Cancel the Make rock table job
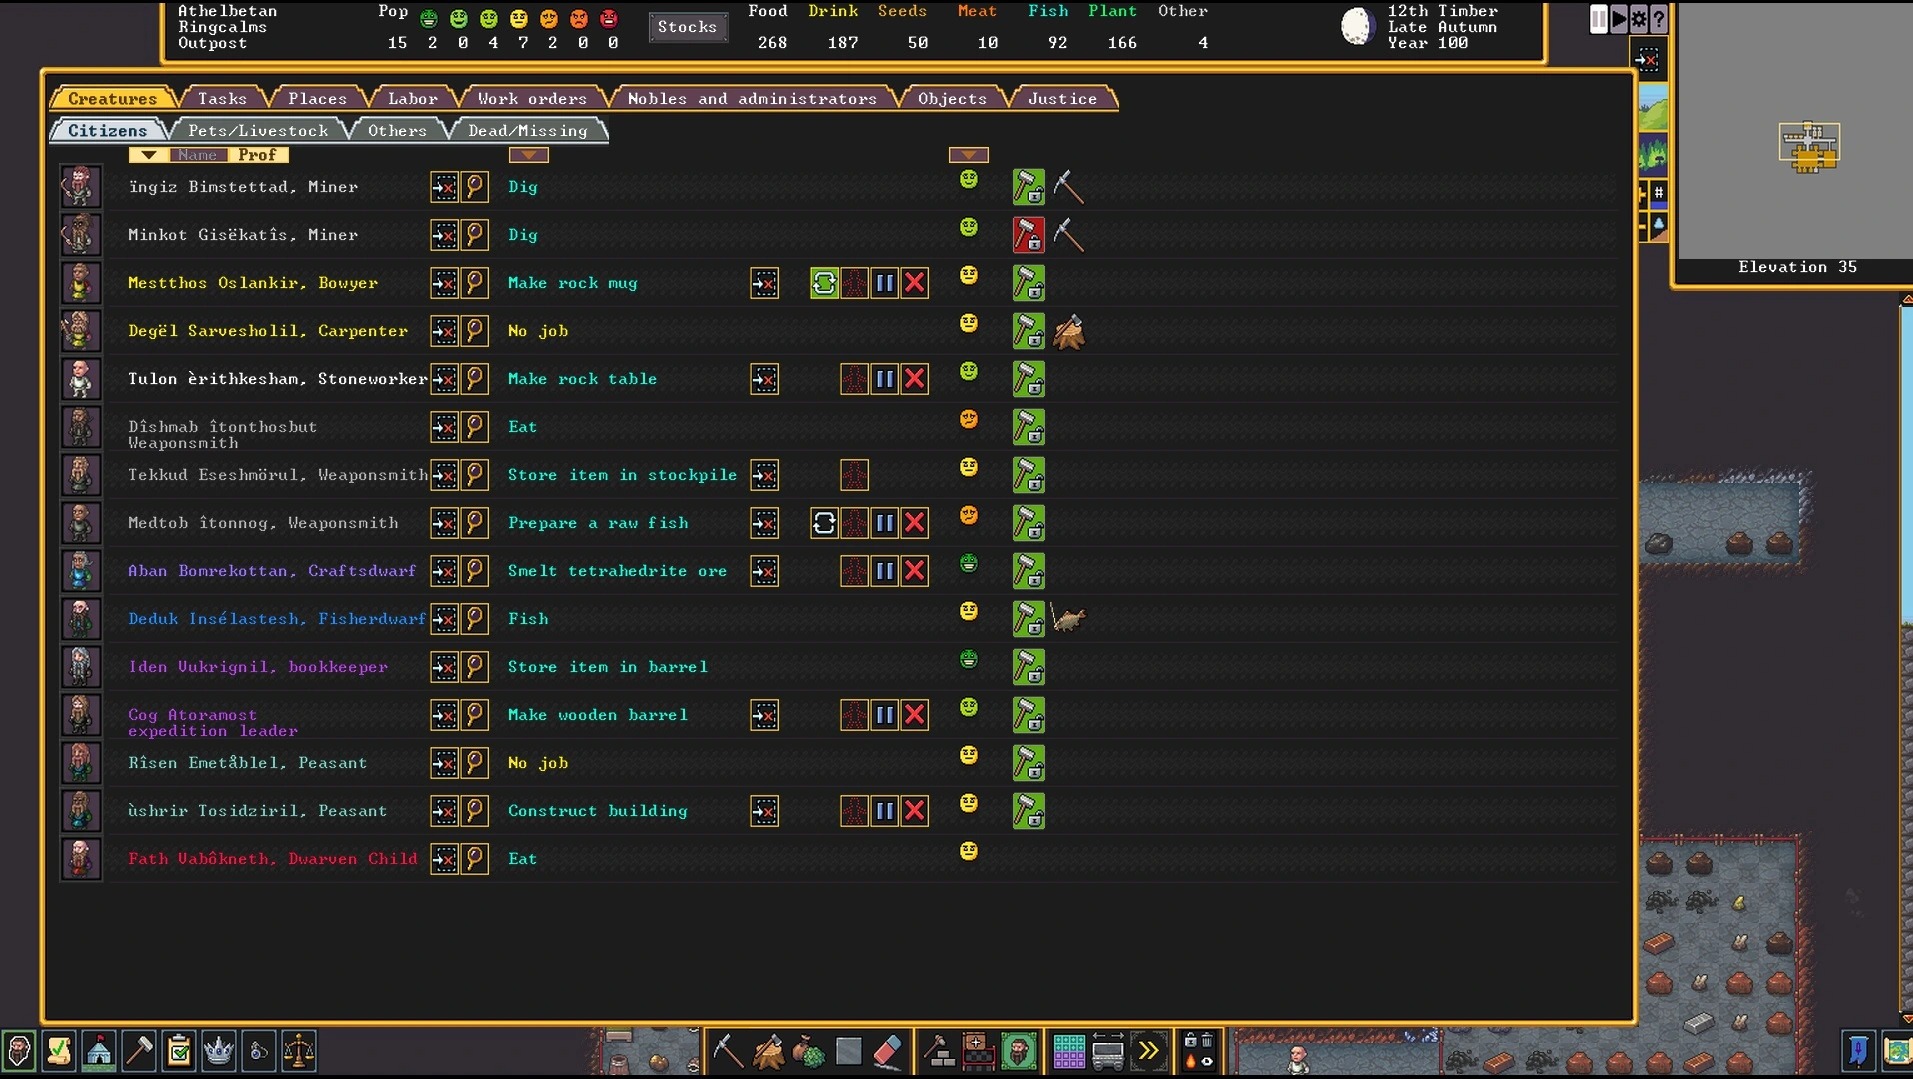 click(x=914, y=379)
